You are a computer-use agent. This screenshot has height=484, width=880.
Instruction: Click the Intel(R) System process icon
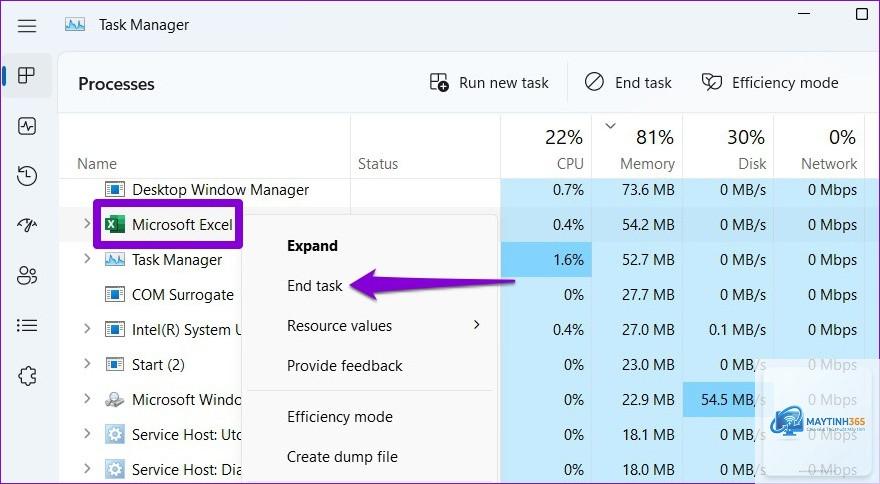(115, 329)
